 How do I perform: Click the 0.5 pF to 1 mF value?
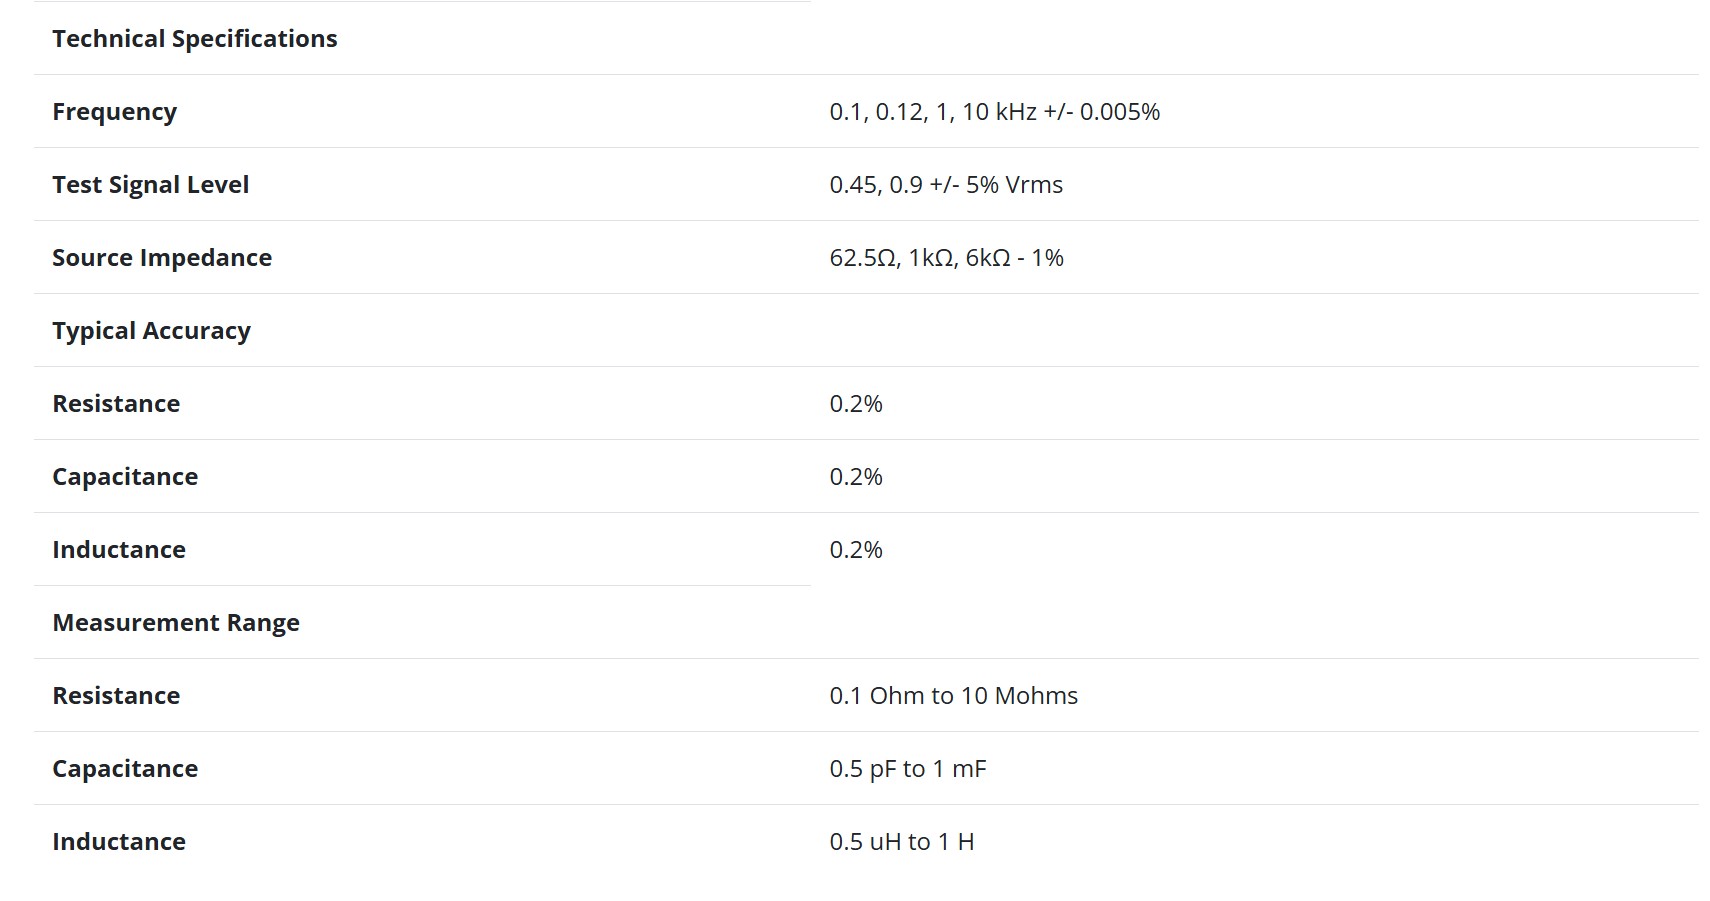[x=907, y=769]
